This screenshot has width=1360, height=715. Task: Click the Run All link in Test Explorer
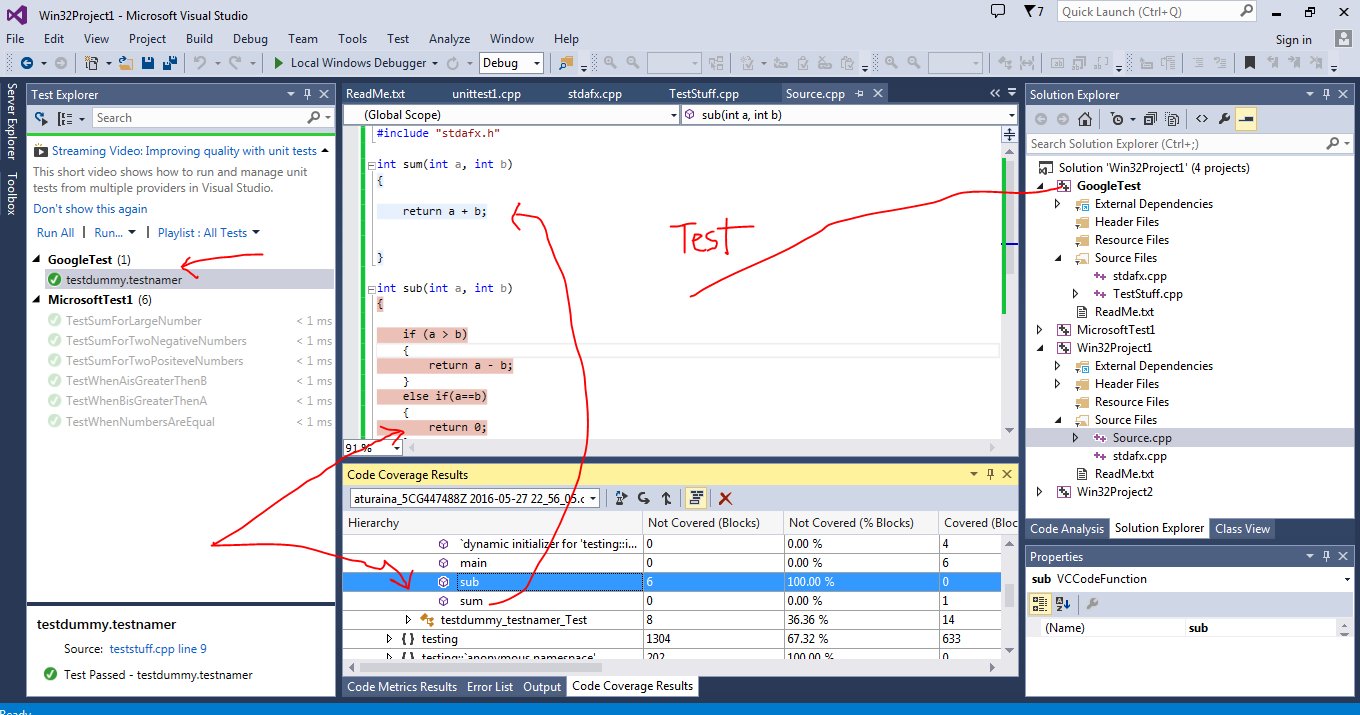point(55,232)
